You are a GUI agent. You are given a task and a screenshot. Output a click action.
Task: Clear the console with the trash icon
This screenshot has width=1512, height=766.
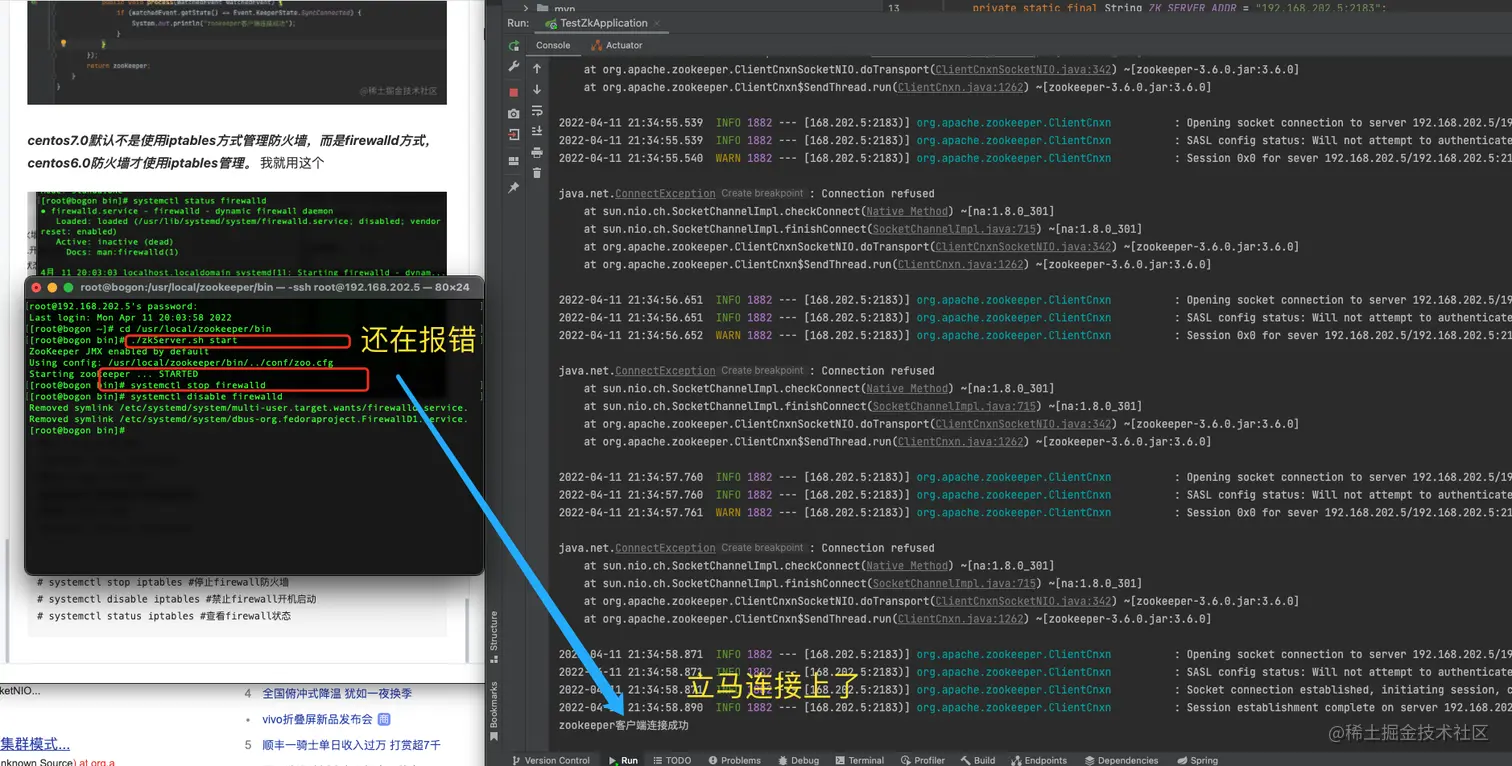click(537, 174)
